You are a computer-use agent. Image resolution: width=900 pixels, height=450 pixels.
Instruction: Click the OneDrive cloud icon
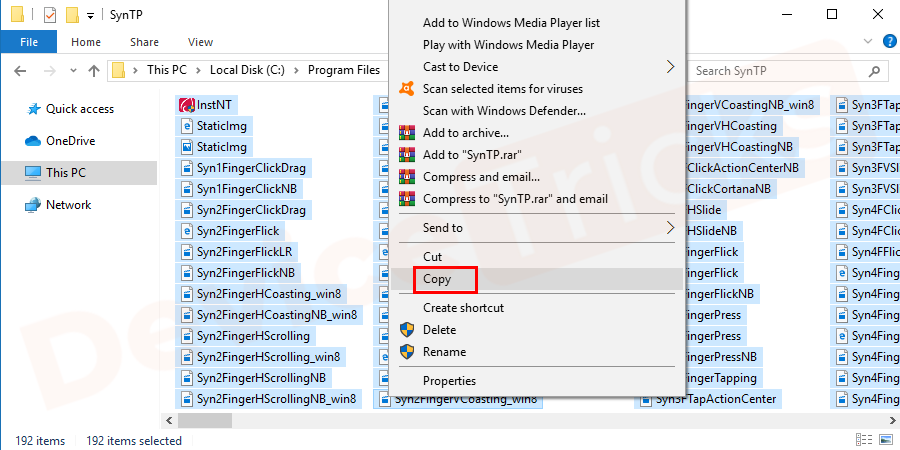coord(33,141)
